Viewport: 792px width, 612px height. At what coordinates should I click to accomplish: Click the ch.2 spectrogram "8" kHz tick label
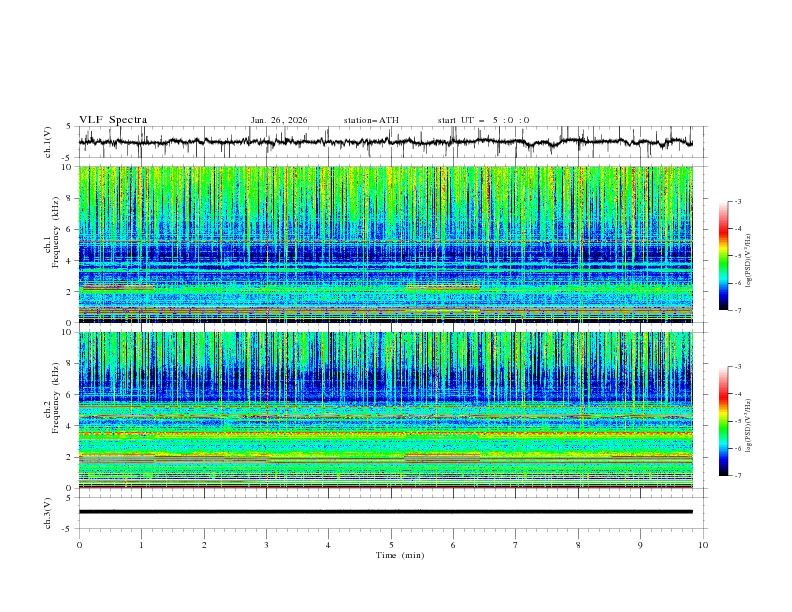click(x=71, y=364)
